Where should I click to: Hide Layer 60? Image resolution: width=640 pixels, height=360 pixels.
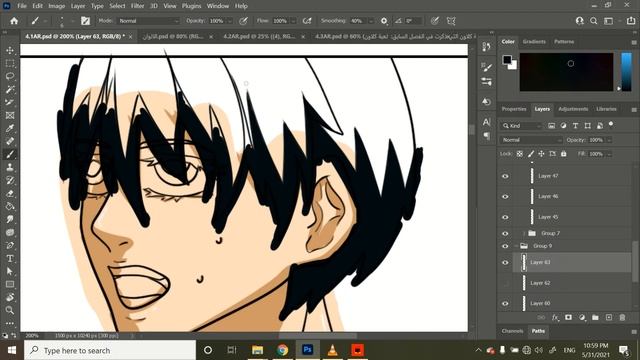pyautogui.click(x=505, y=304)
